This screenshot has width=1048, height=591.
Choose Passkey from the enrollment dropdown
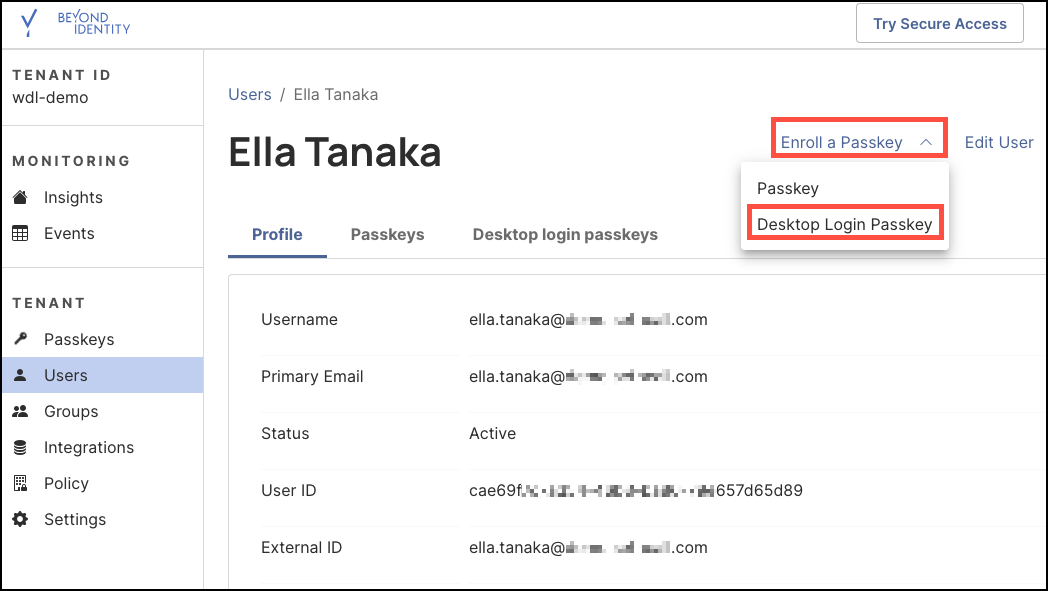click(789, 188)
